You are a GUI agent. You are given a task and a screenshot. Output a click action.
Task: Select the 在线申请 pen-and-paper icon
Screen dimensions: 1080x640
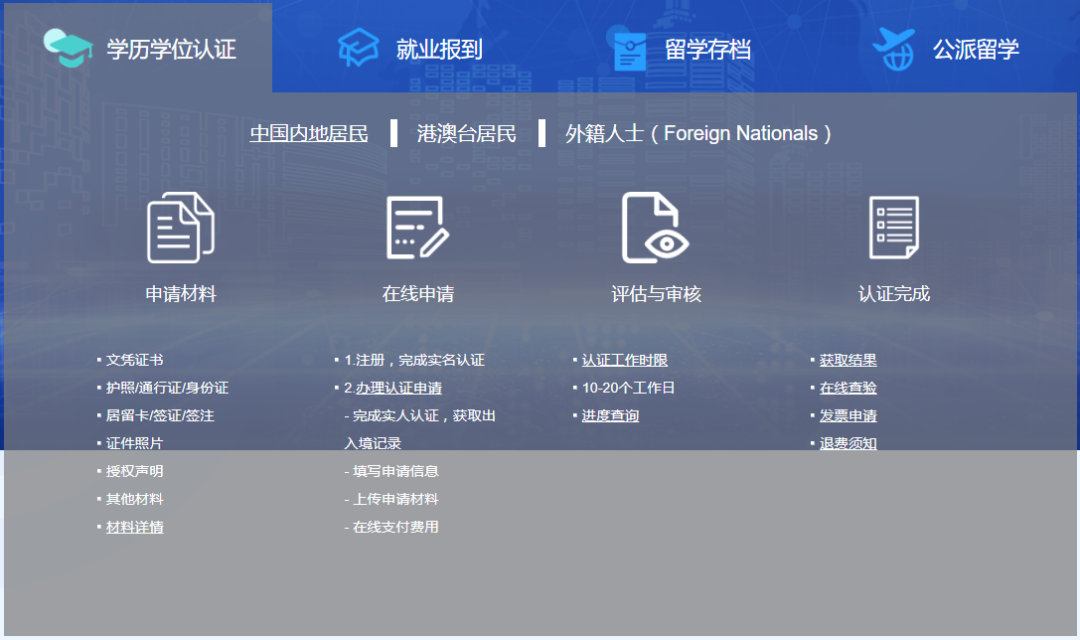pos(418,228)
